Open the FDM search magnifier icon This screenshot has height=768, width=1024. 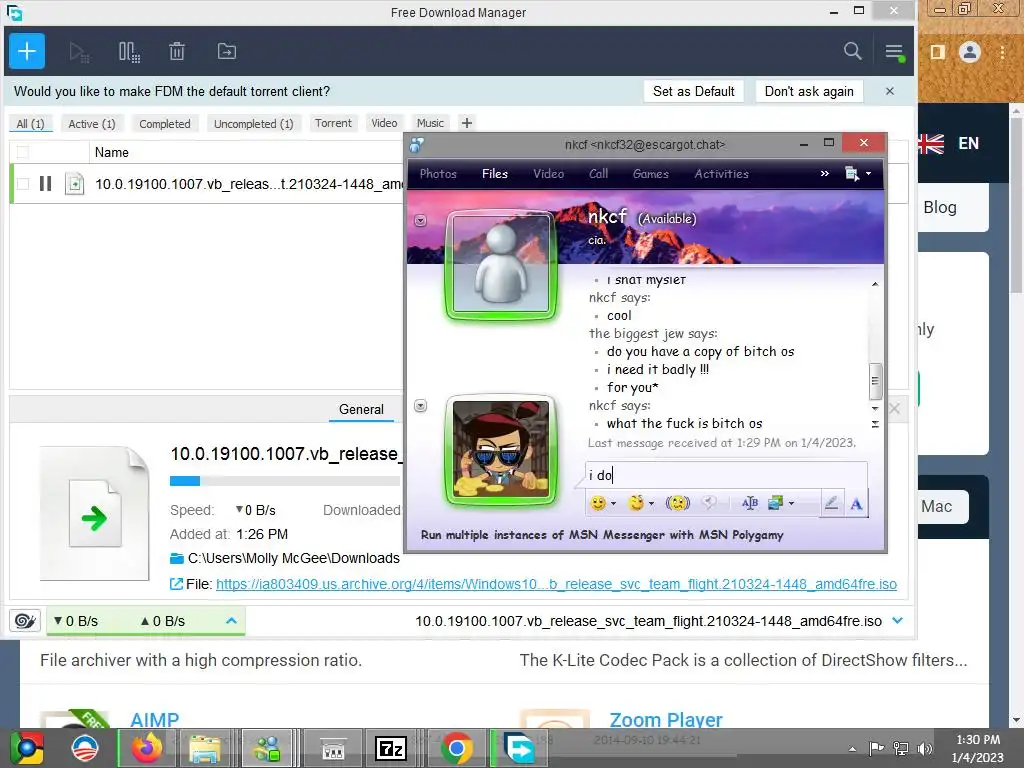point(852,51)
